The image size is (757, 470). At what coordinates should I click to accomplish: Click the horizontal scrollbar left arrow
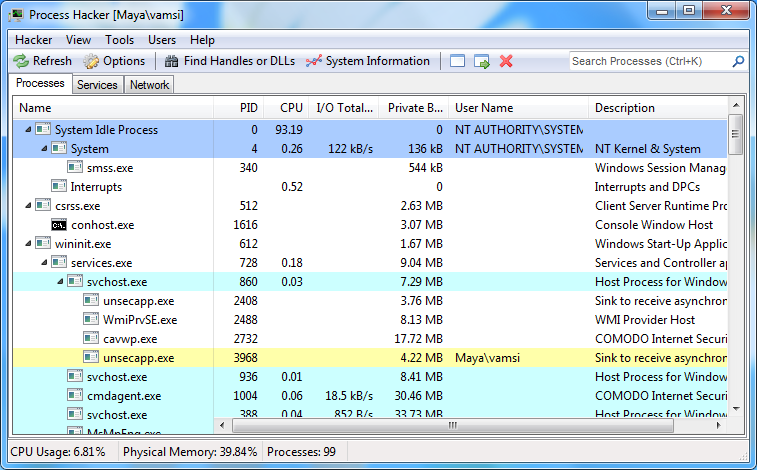tap(222, 425)
